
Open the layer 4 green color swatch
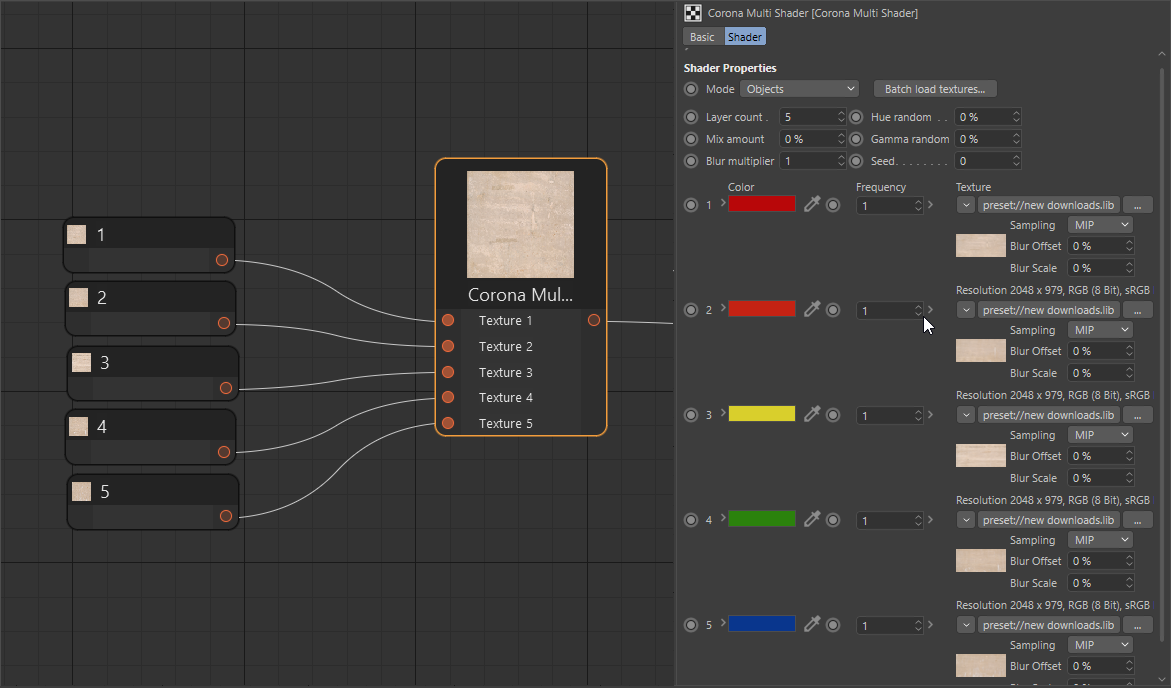pos(762,518)
